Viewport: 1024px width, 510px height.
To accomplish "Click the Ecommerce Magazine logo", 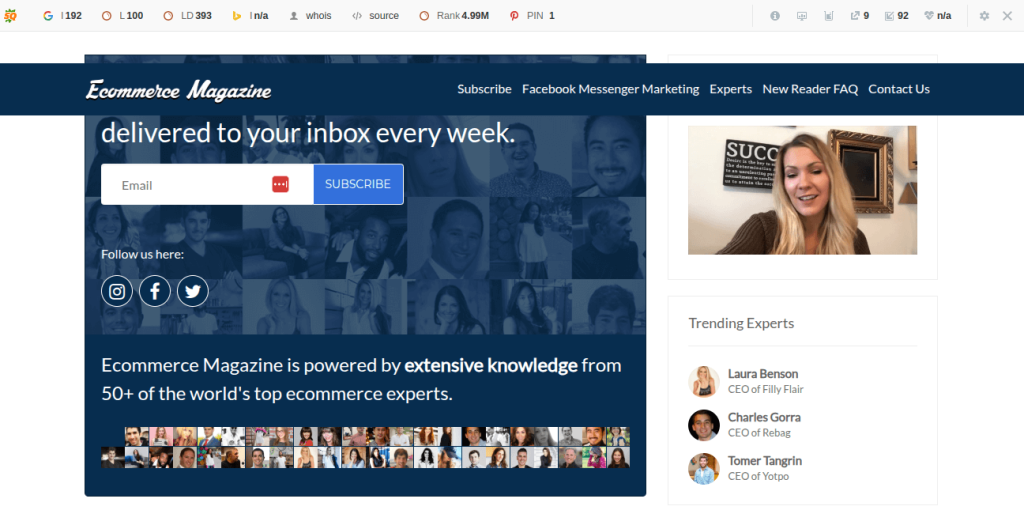I will tap(178, 90).
